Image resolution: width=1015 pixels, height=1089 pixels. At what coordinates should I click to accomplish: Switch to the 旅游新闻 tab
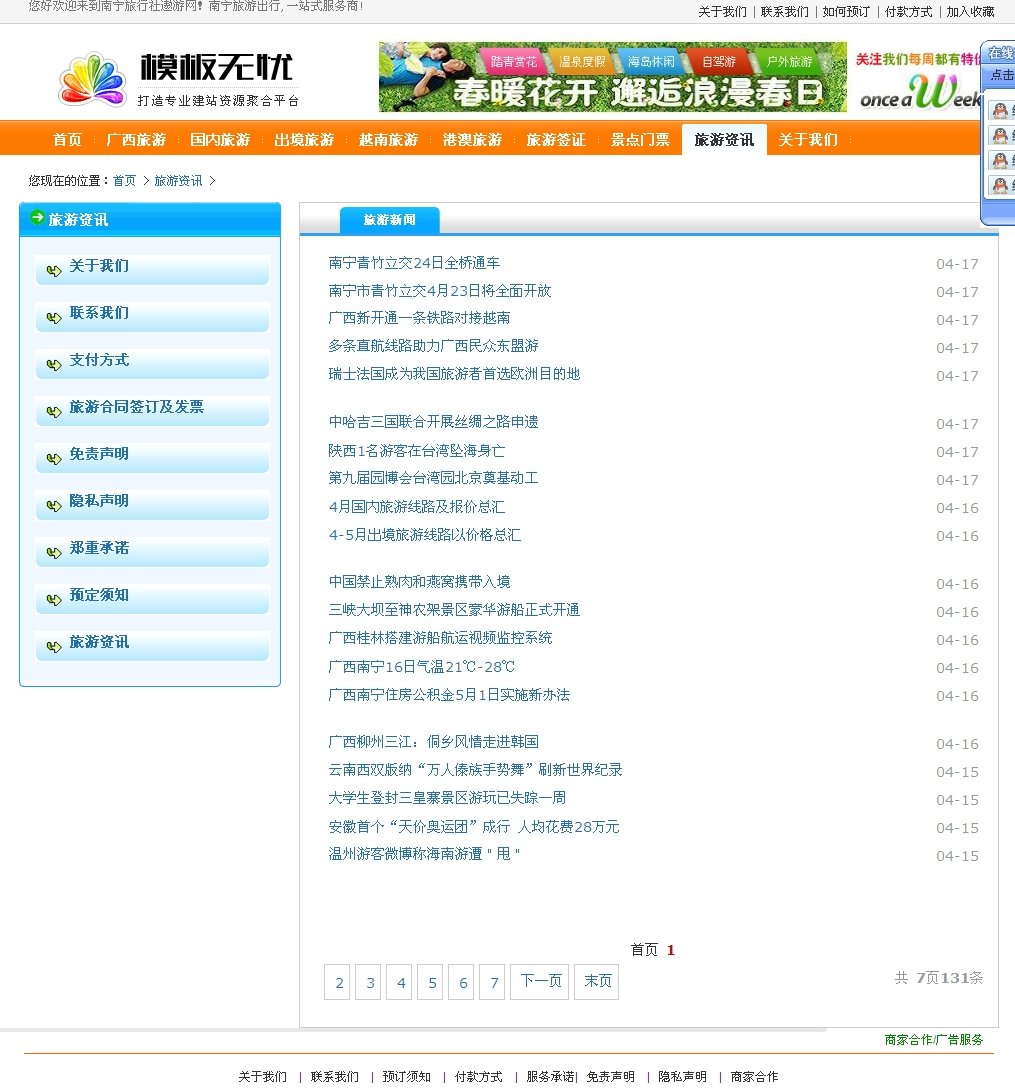pos(389,220)
